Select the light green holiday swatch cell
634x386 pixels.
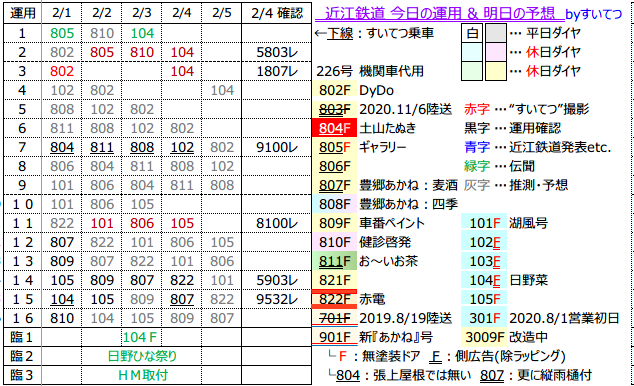point(472,71)
